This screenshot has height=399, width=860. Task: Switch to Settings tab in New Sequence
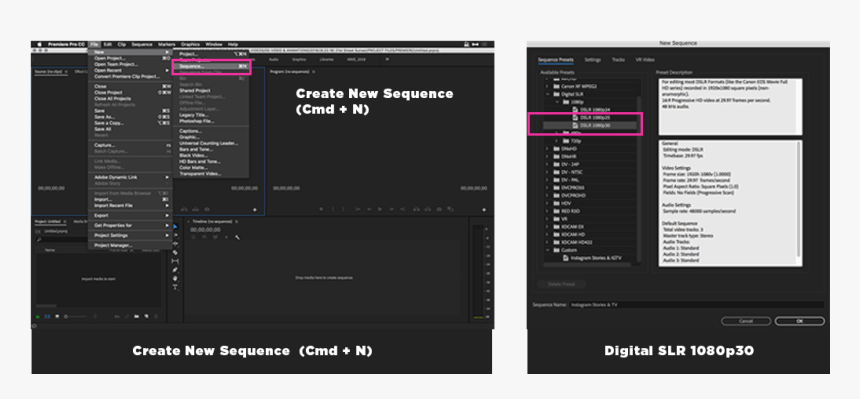592,59
